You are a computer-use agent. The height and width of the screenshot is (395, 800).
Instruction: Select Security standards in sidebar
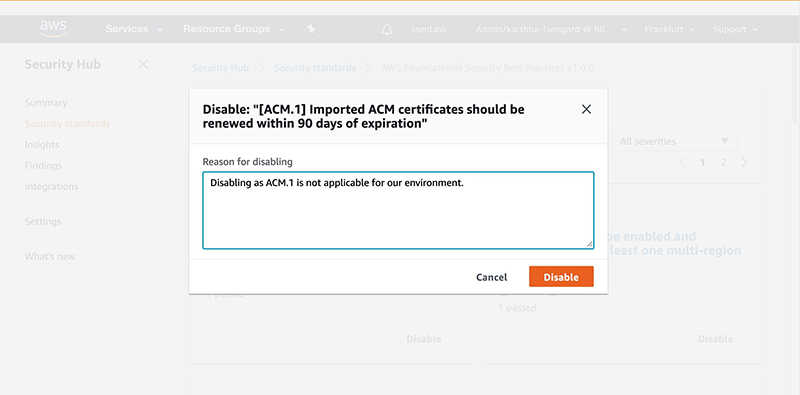(67, 124)
